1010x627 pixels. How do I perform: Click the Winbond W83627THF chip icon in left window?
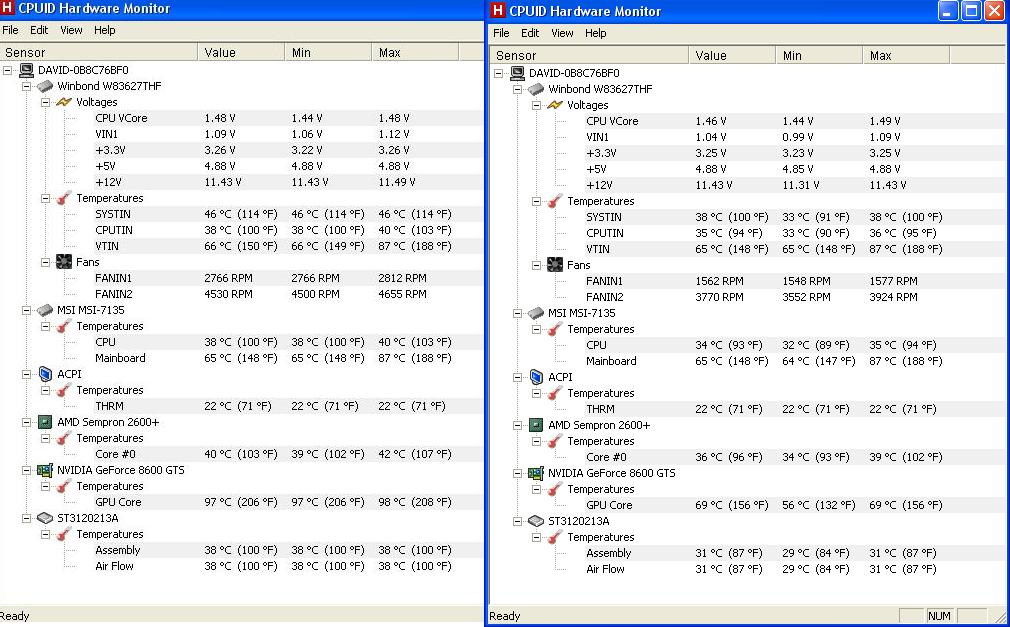point(44,86)
